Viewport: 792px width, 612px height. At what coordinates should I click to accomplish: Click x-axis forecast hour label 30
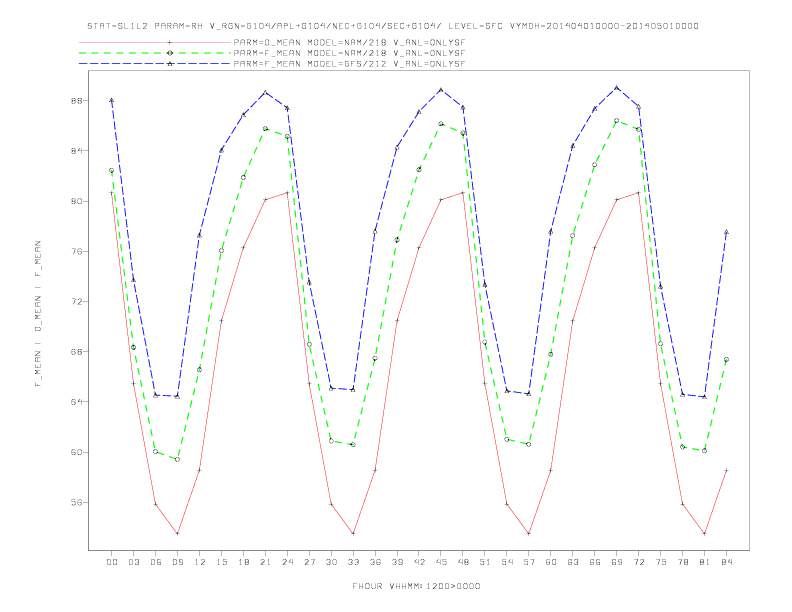(x=331, y=562)
